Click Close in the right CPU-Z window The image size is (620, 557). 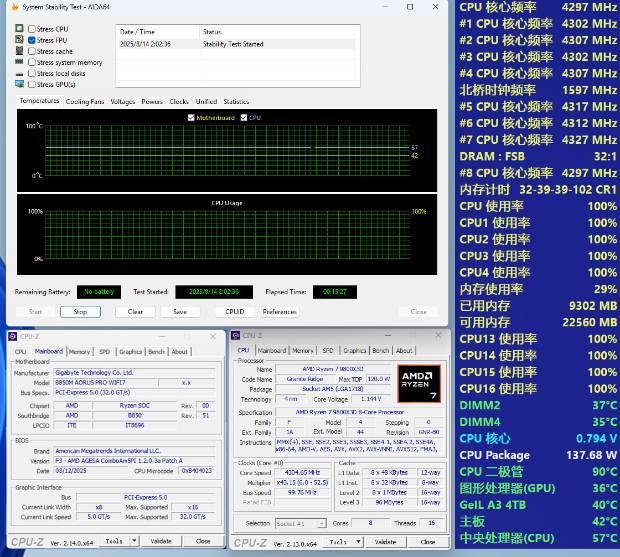(x=428, y=542)
